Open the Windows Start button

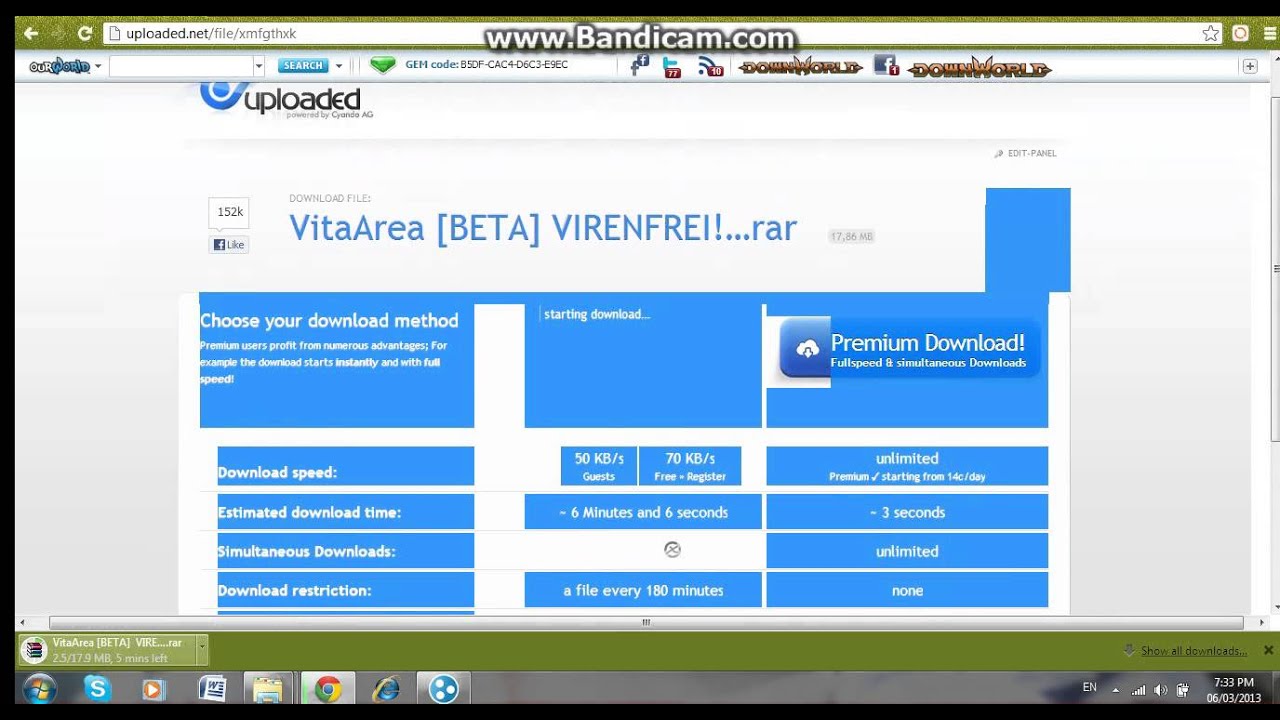pos(39,689)
